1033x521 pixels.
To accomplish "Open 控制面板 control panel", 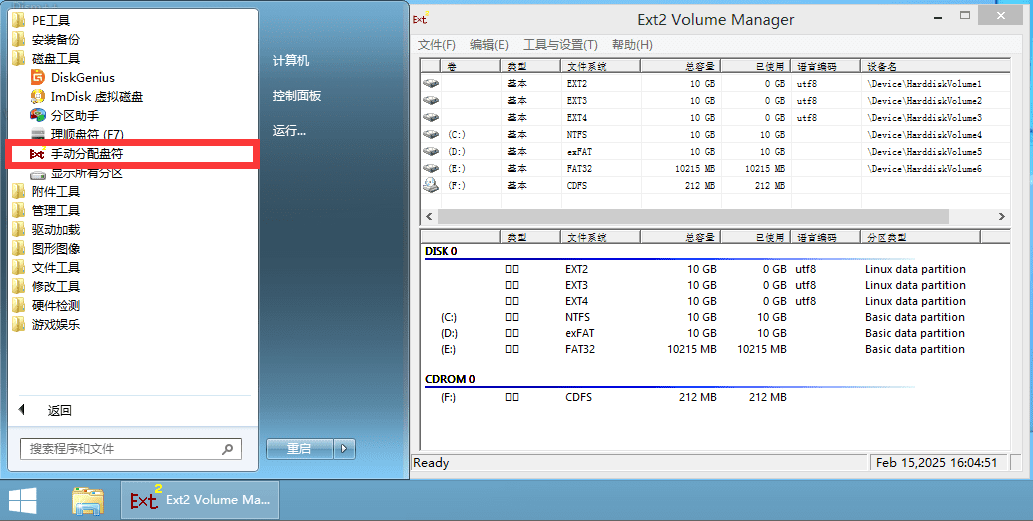I will tap(296, 96).
